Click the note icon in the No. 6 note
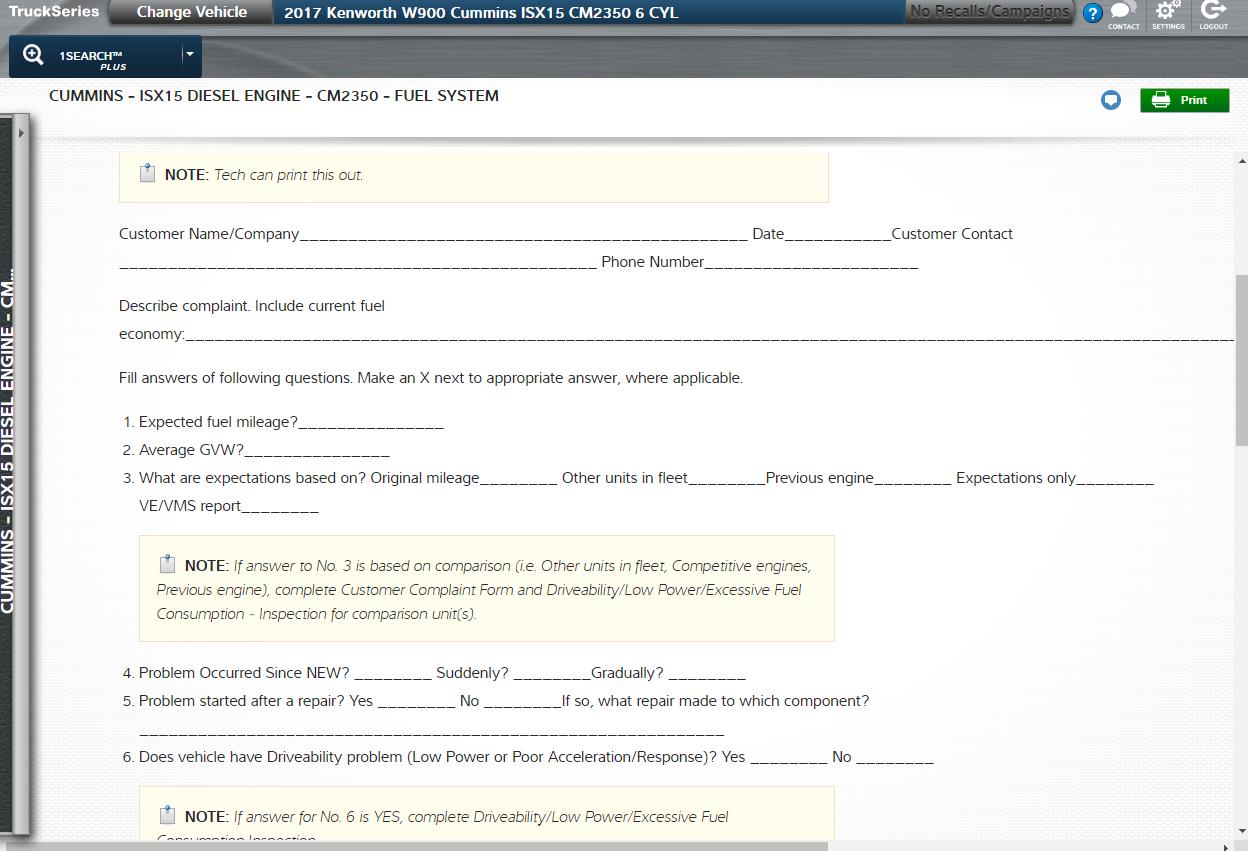The height and width of the screenshot is (851, 1248). pyautogui.click(x=167, y=815)
